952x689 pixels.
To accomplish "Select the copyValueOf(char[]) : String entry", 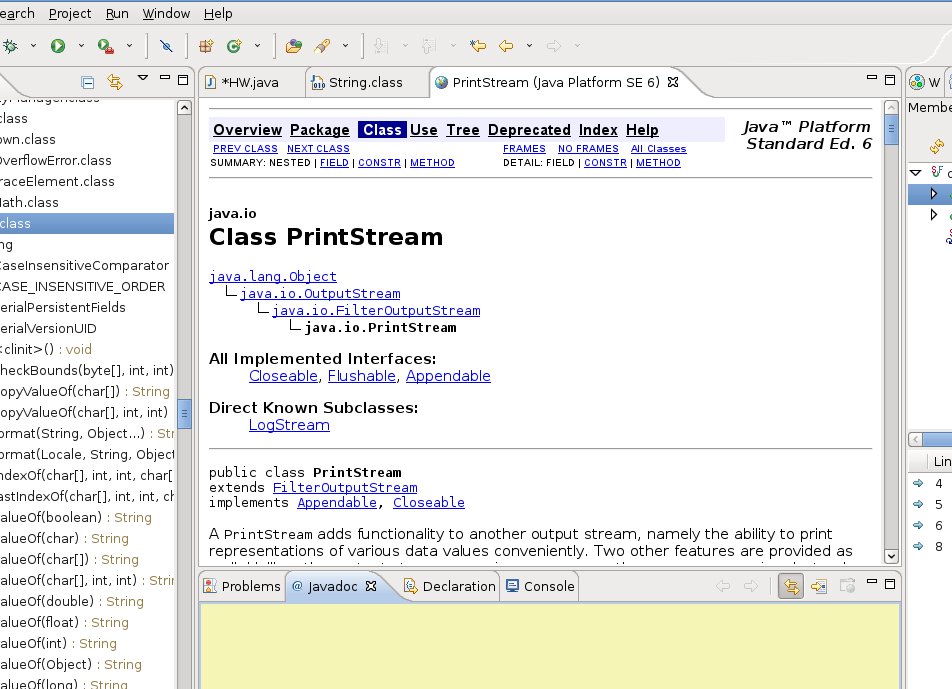I will (x=85, y=392).
